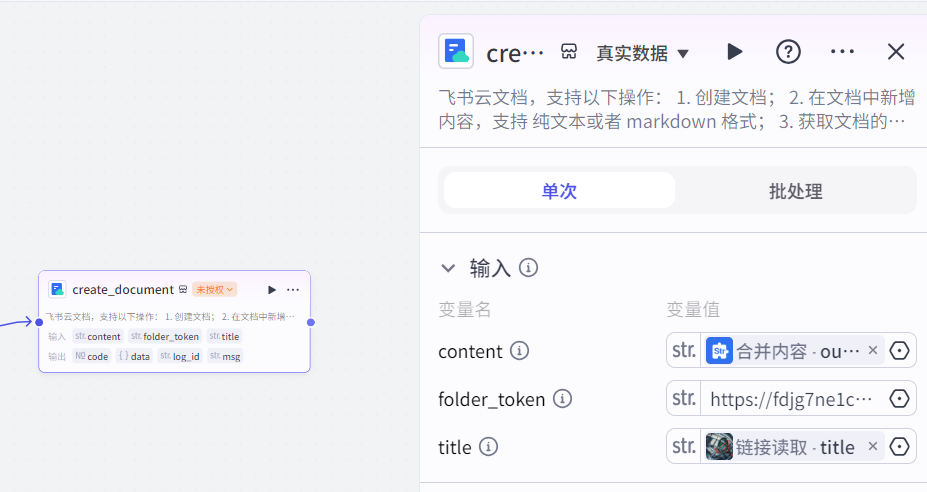
Task: Switch to the 单次 tab
Action: point(559,191)
